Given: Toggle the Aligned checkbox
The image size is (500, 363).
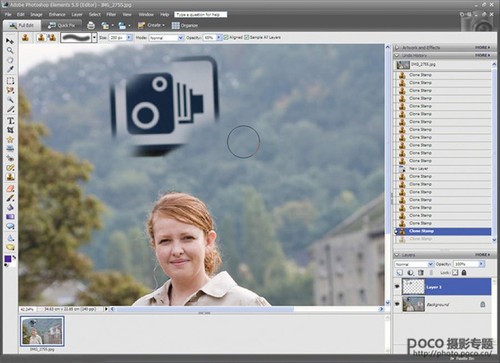Looking at the screenshot, I should 226,37.
